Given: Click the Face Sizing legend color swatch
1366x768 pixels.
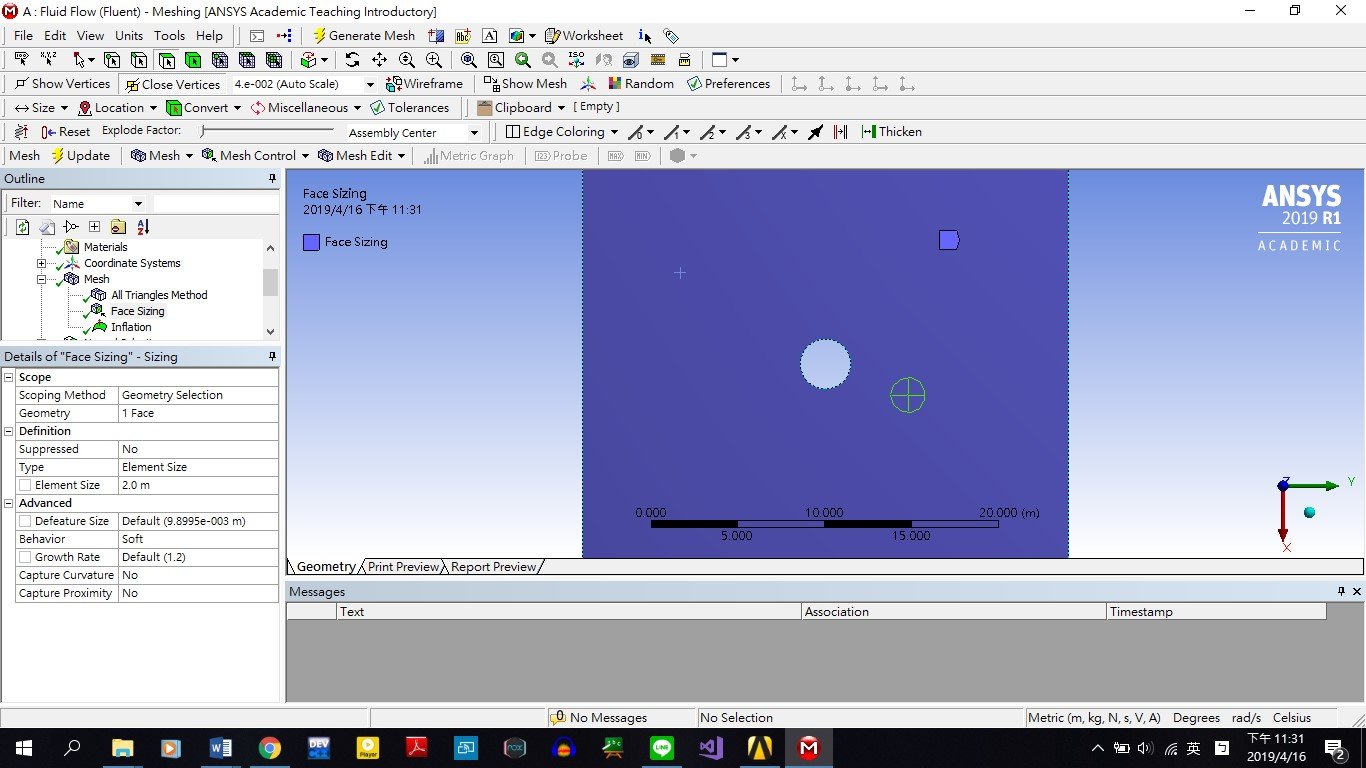Looking at the screenshot, I should click(x=311, y=242).
